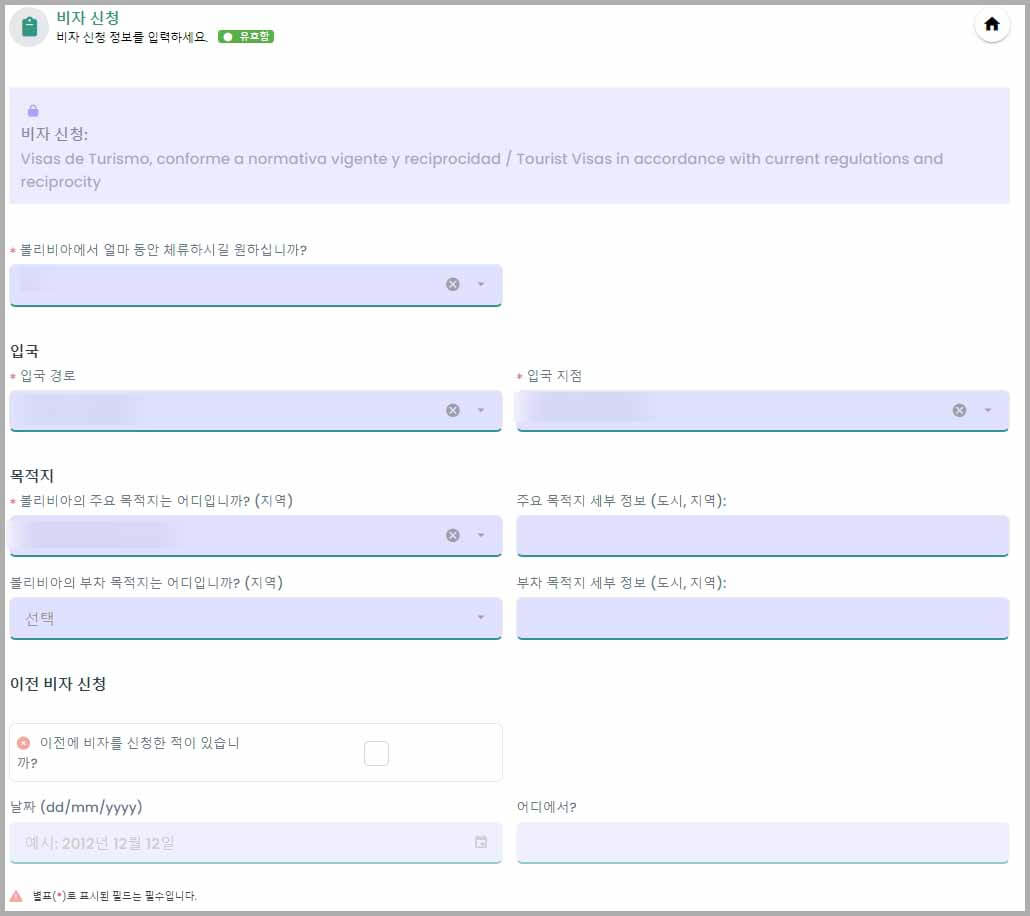Image resolution: width=1030 pixels, height=916 pixels.
Task: Click the home icon at top right
Action: pos(991,25)
